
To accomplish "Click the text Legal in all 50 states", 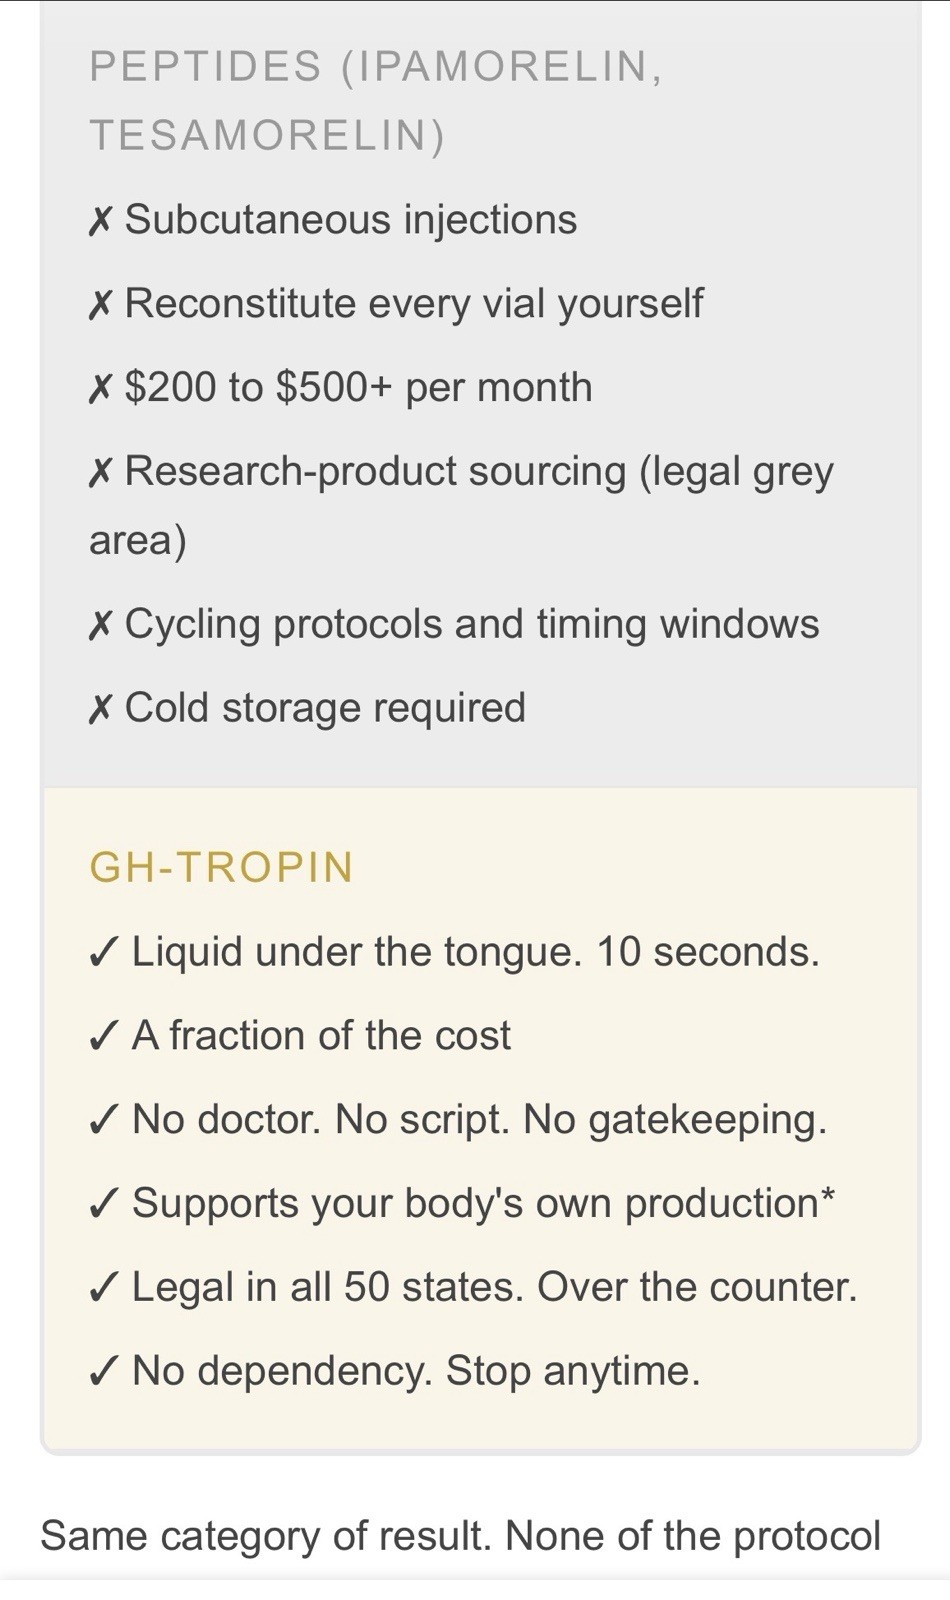I will click(328, 1287).
